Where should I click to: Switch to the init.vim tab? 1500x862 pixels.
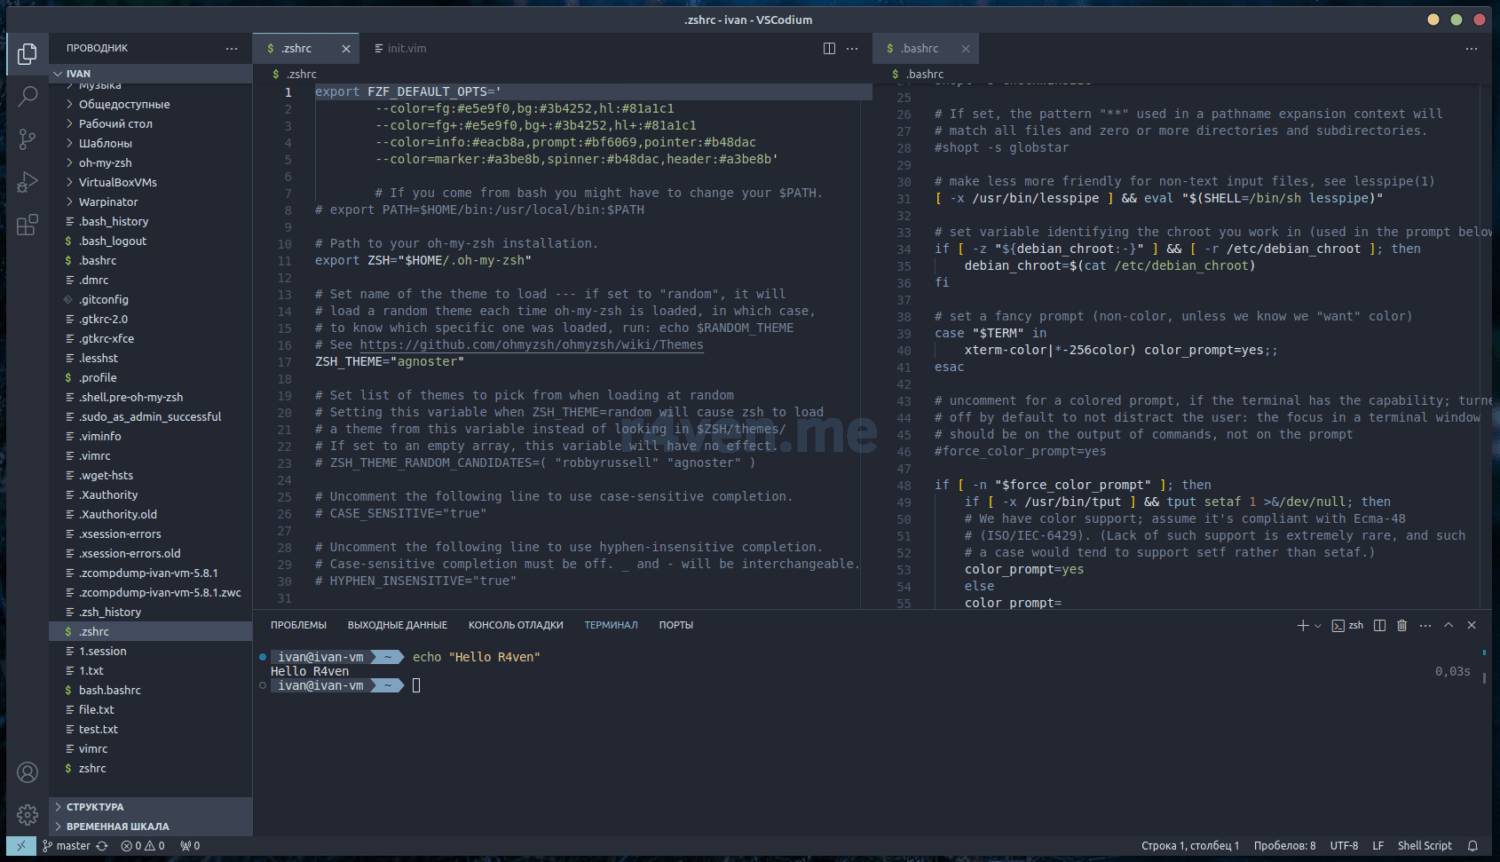point(406,48)
